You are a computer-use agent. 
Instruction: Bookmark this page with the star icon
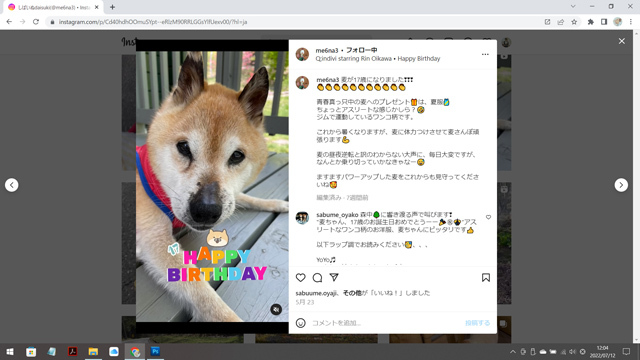574,22
